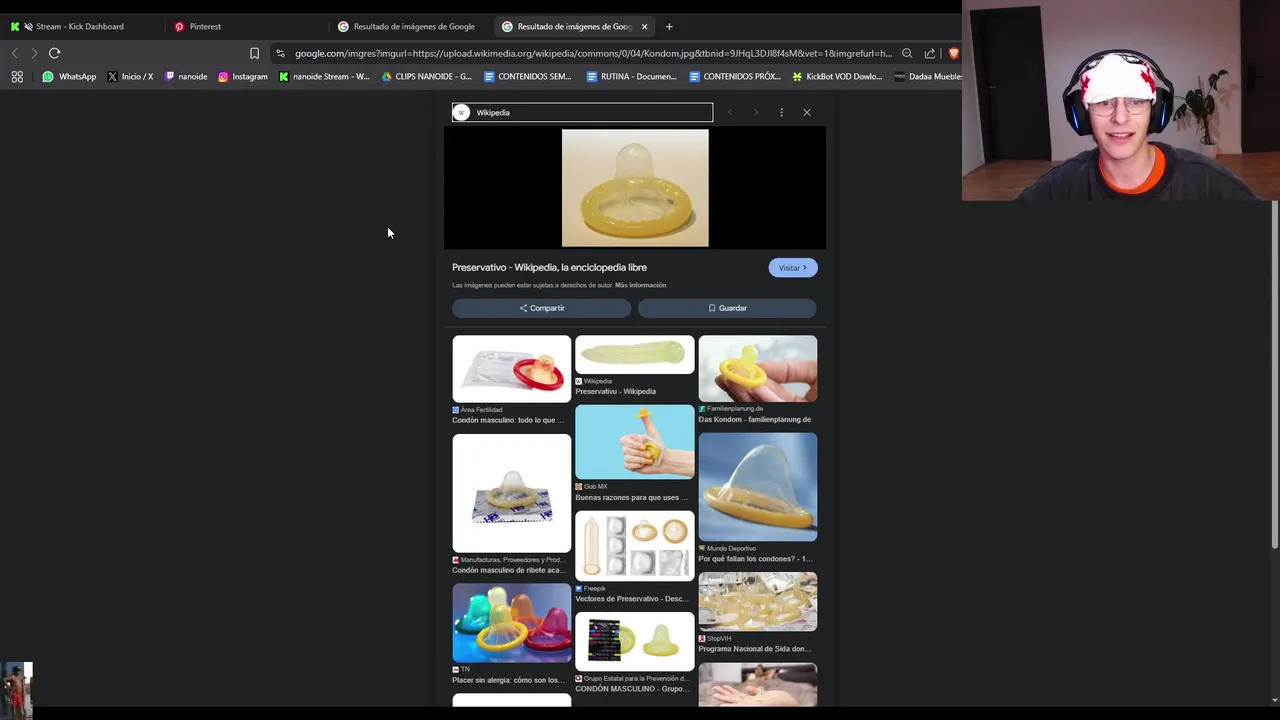This screenshot has width=1280, height=720.
Task: Open a new browser tab
Action: pos(669,27)
